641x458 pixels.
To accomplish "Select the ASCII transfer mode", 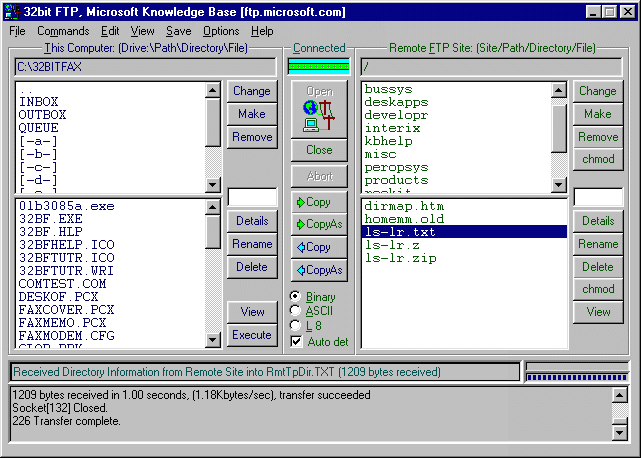I will 295,311.
